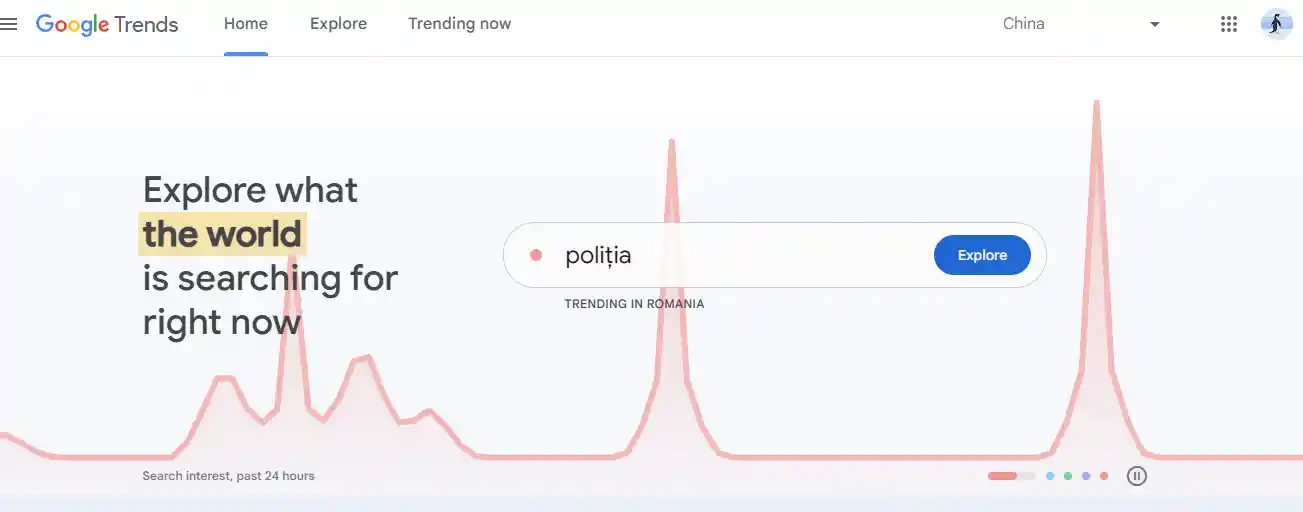Screen dimensions: 1303x512
Task: Click the tallest peak on the trend graph
Action: [x=1097, y=105]
